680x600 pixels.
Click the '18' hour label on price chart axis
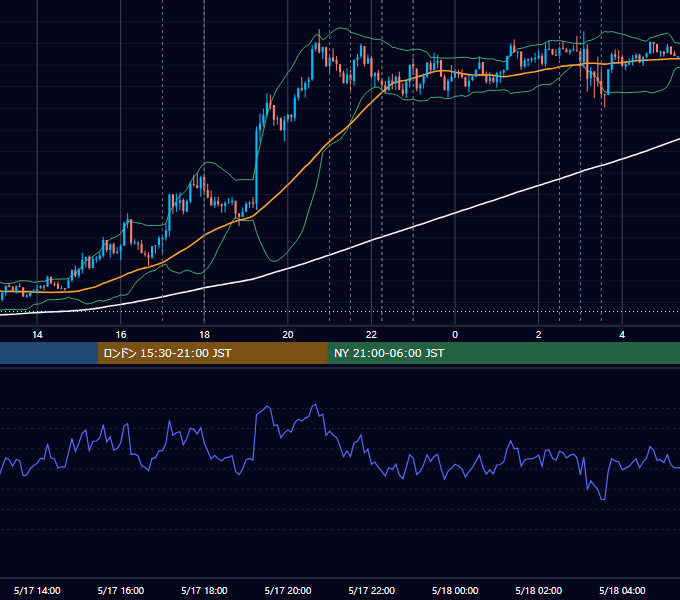point(204,335)
